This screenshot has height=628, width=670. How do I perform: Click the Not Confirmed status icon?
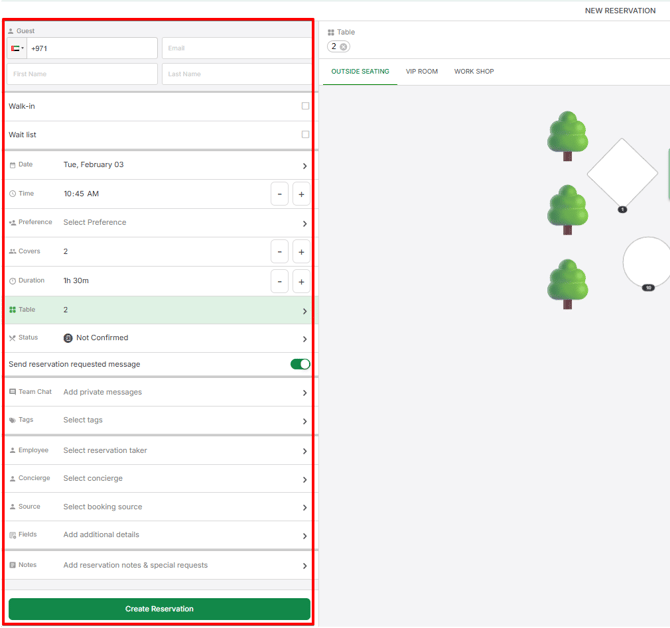(x=68, y=338)
